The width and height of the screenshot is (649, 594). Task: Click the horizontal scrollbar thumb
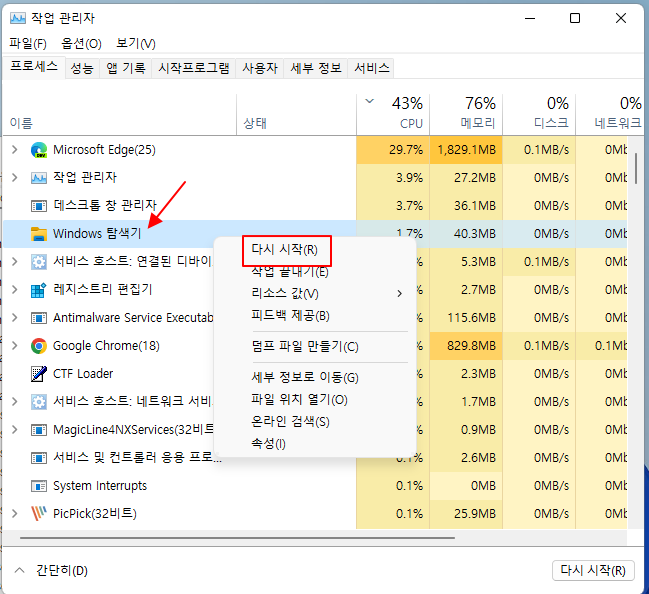237,538
